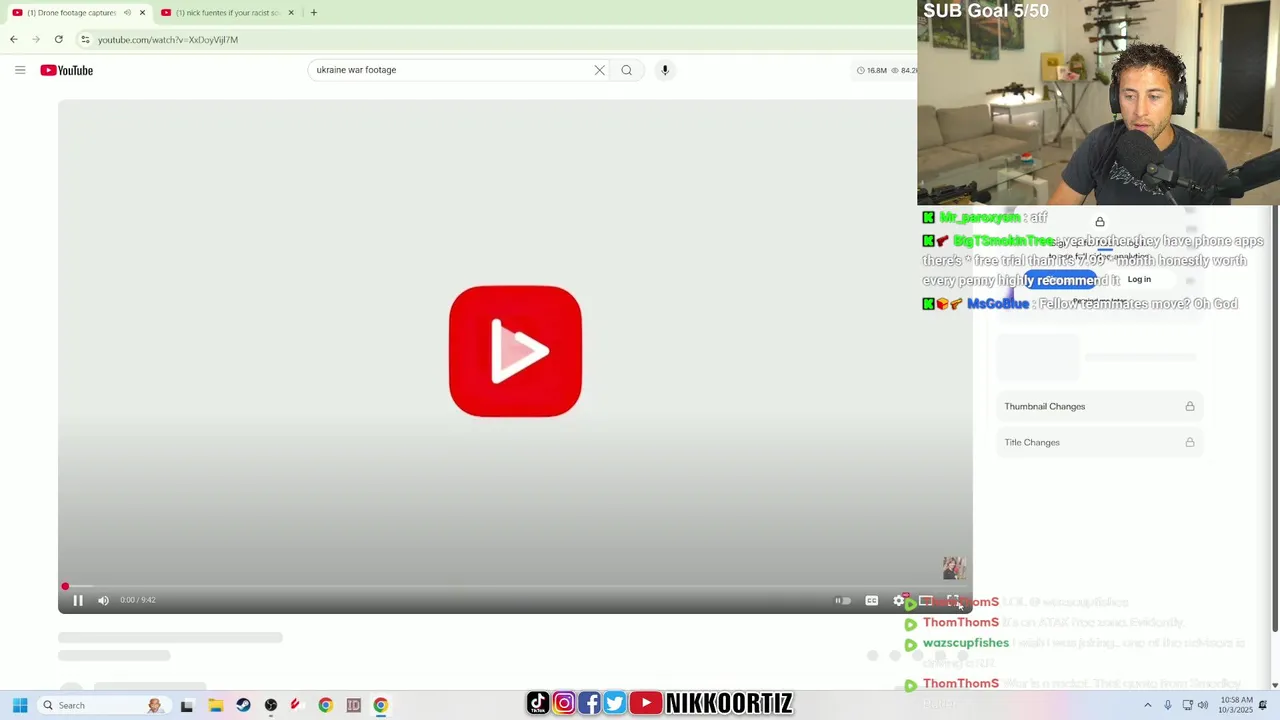Run search with magnifying glass button
1280x720 pixels.
pos(627,70)
